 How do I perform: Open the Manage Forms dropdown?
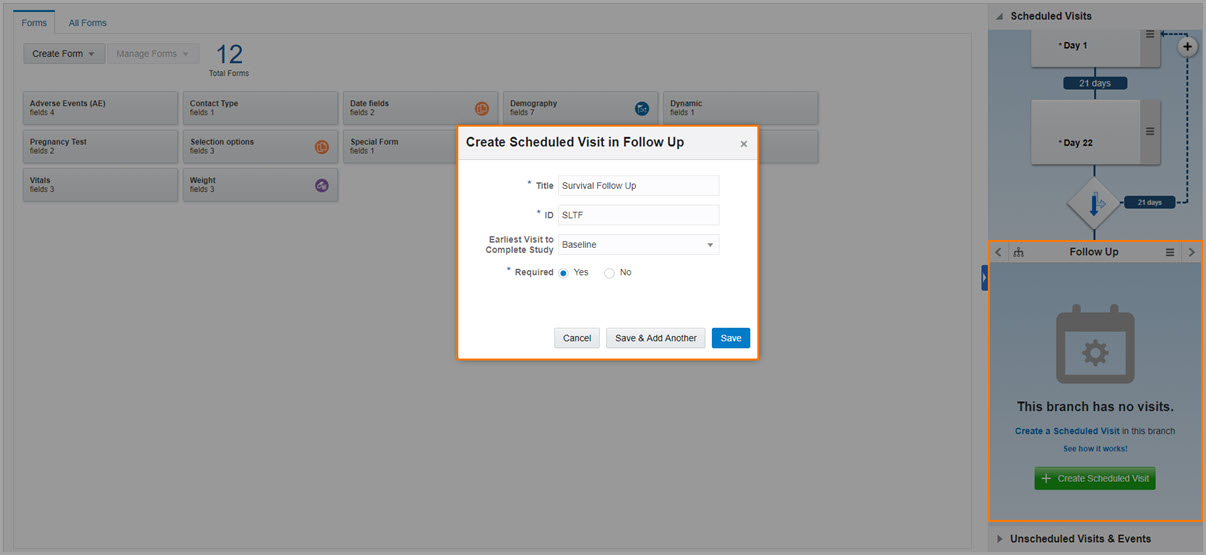click(153, 54)
